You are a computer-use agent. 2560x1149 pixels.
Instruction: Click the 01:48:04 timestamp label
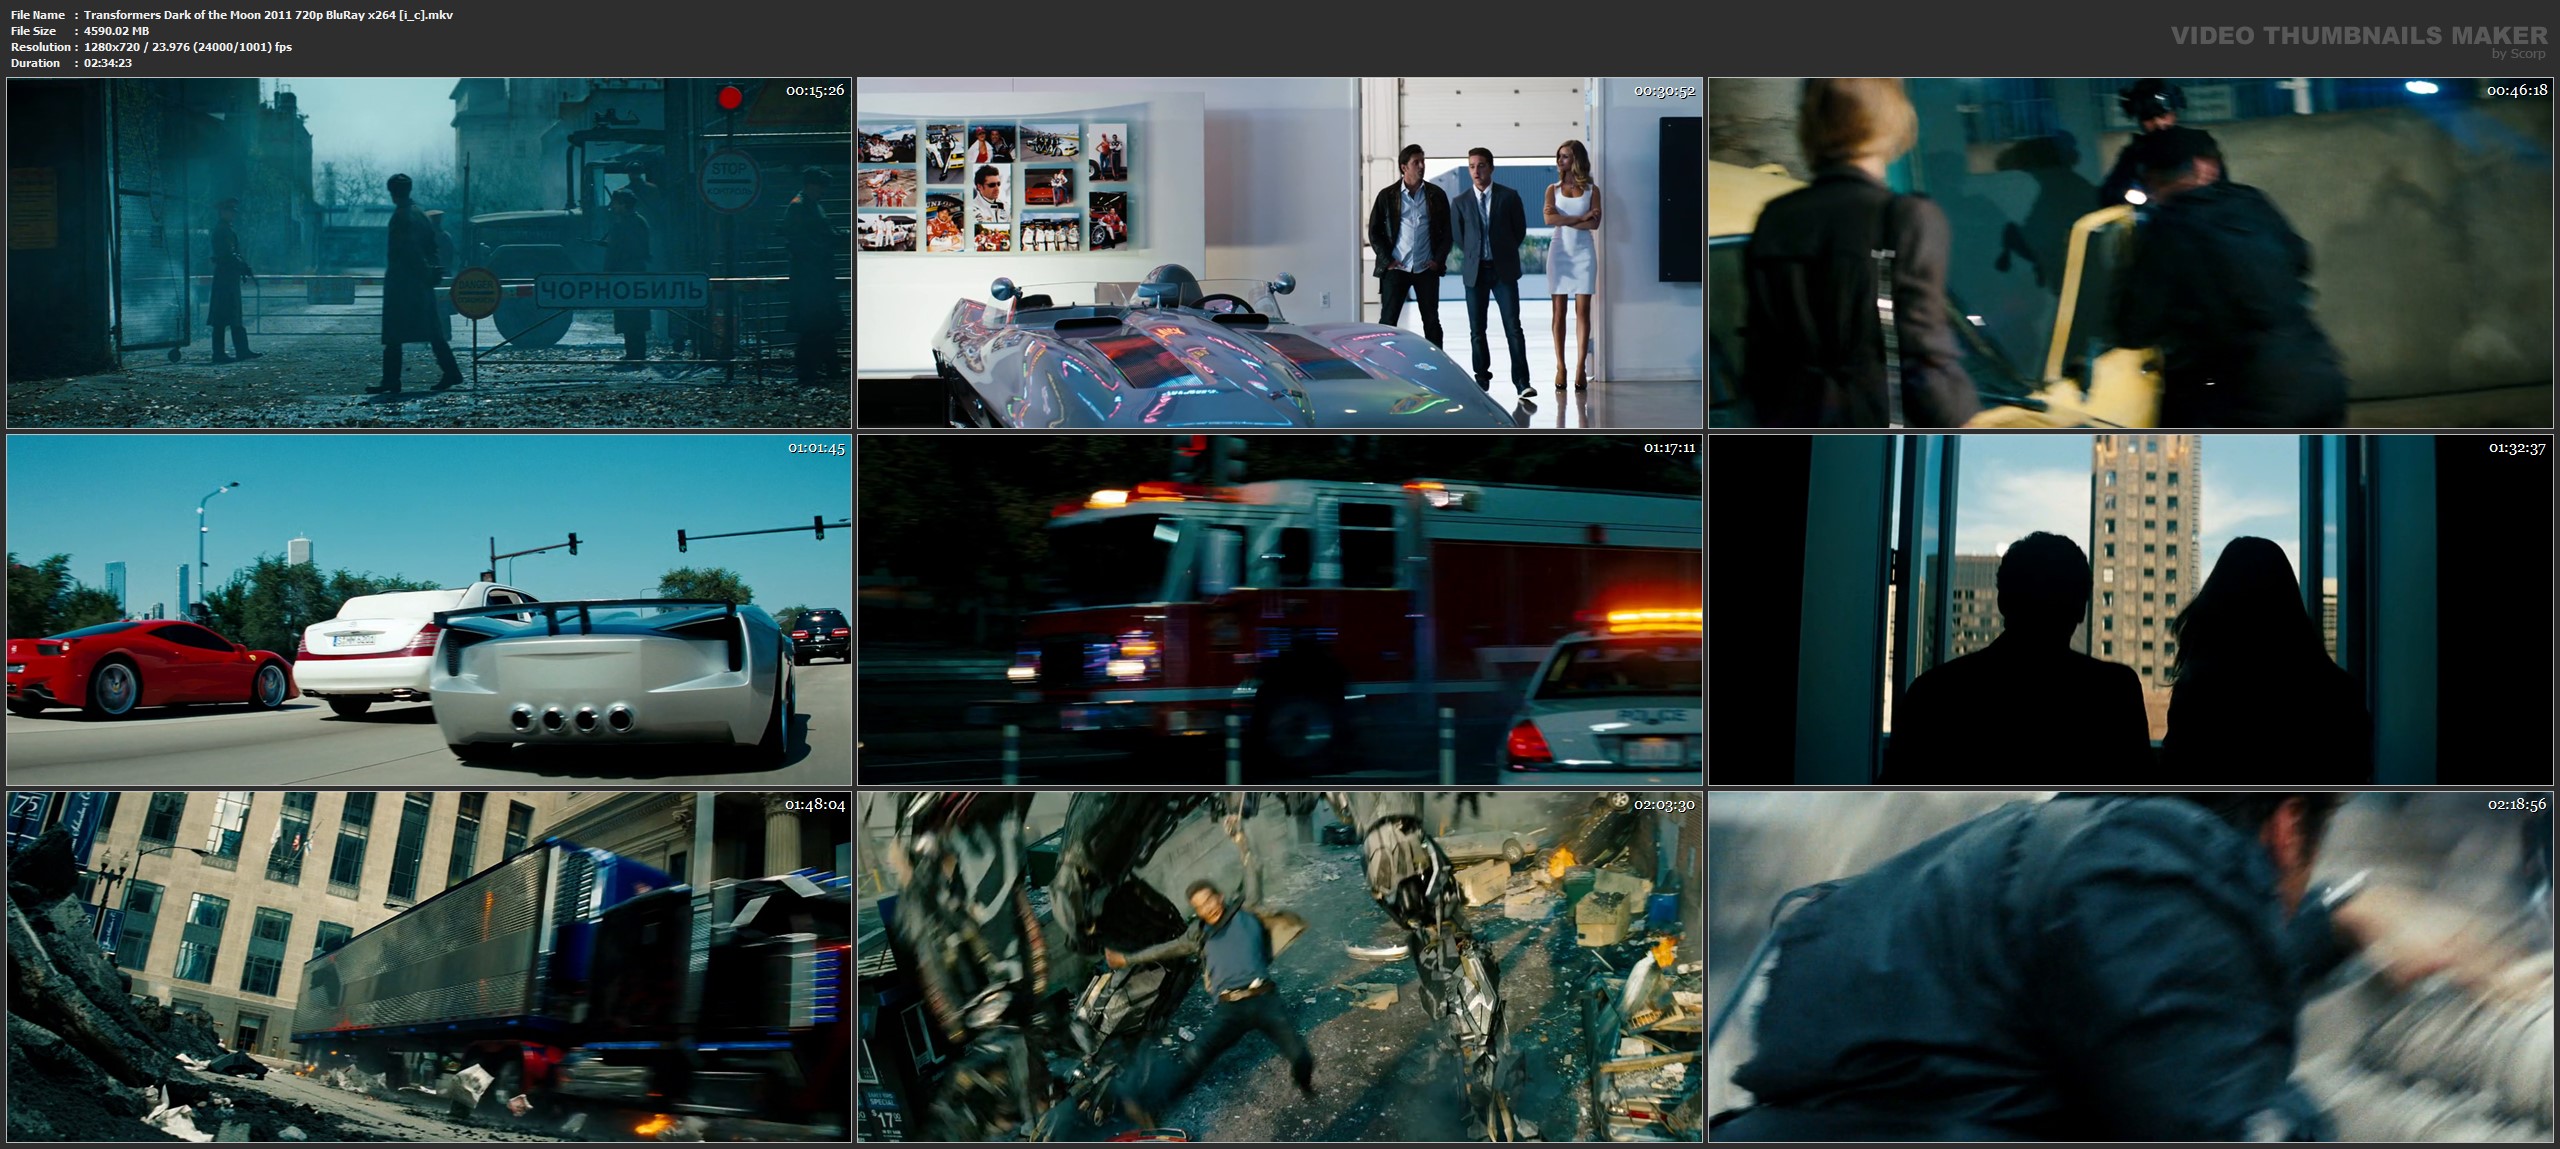pos(815,805)
